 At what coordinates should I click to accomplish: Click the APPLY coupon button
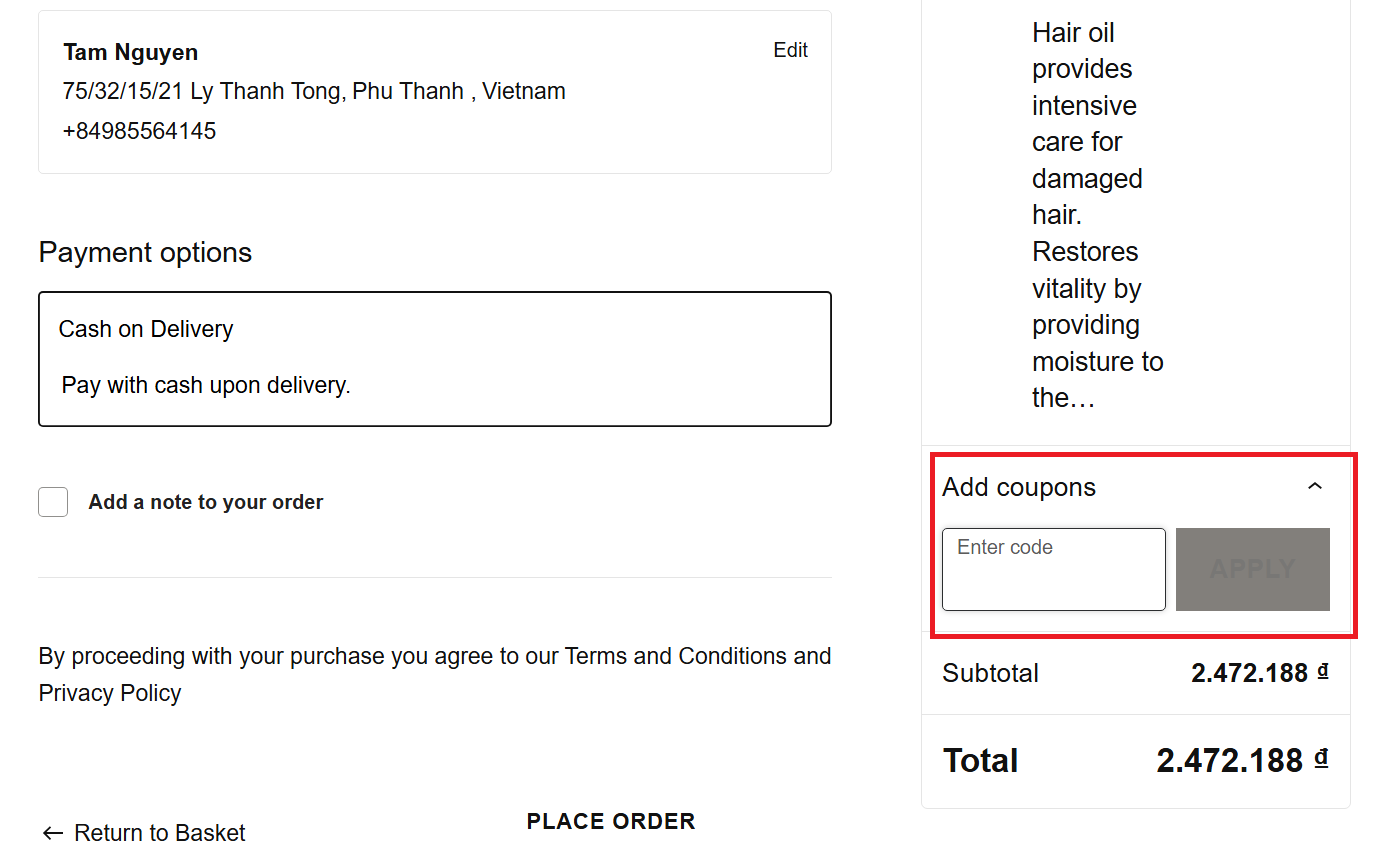[x=1252, y=569]
